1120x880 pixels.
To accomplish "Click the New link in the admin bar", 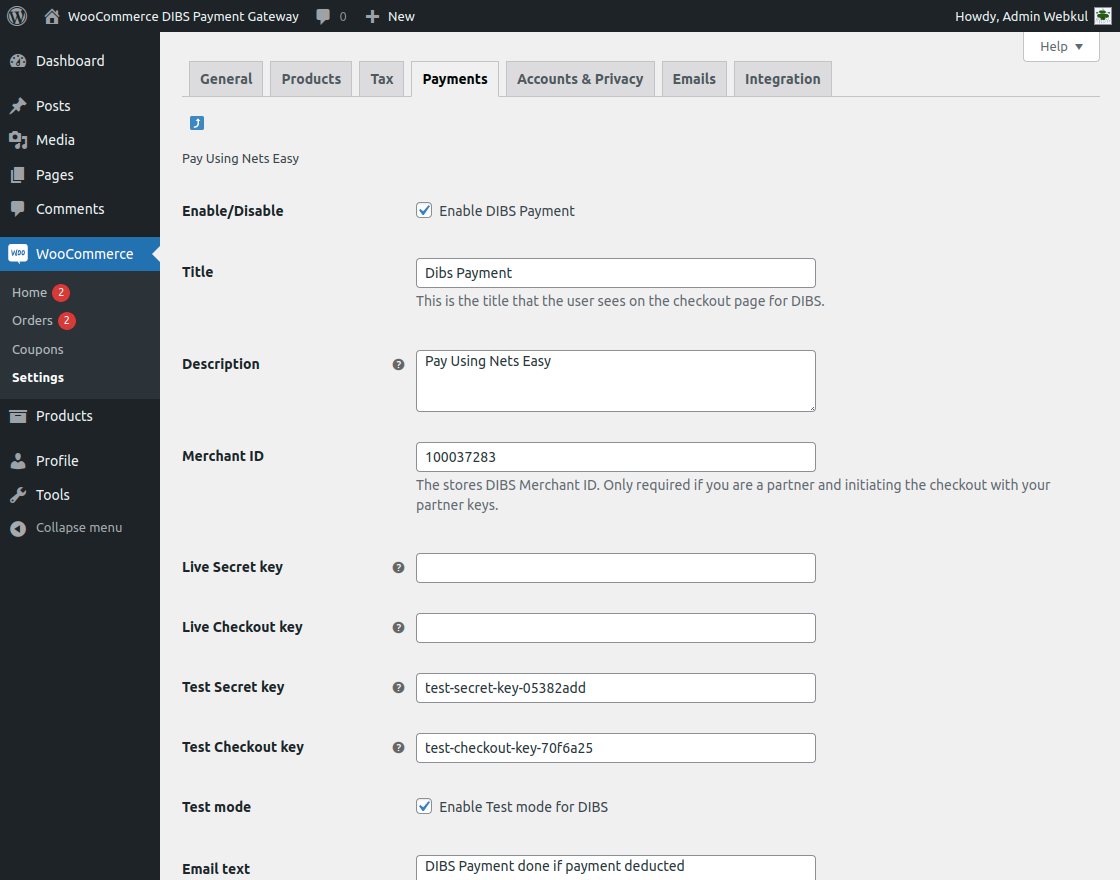I will pyautogui.click(x=389, y=15).
